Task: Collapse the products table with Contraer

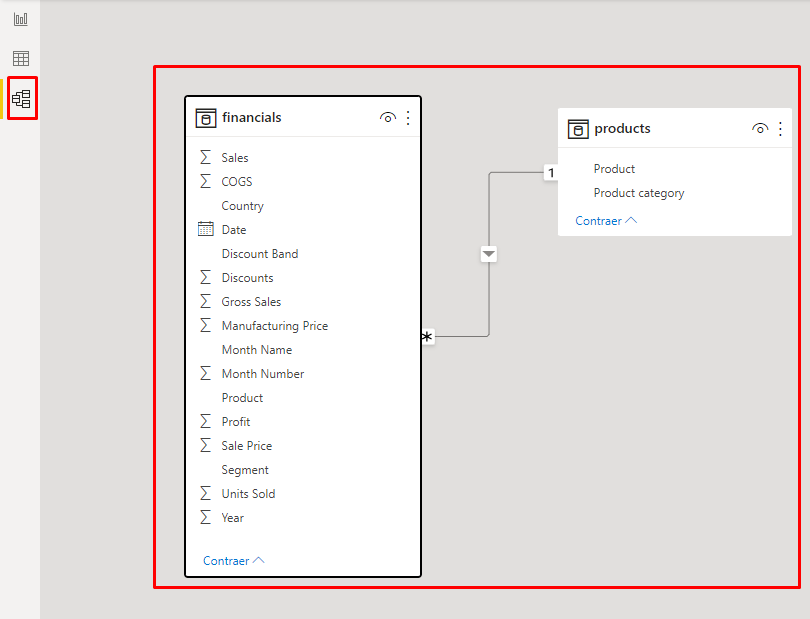Action: pyautogui.click(x=605, y=221)
